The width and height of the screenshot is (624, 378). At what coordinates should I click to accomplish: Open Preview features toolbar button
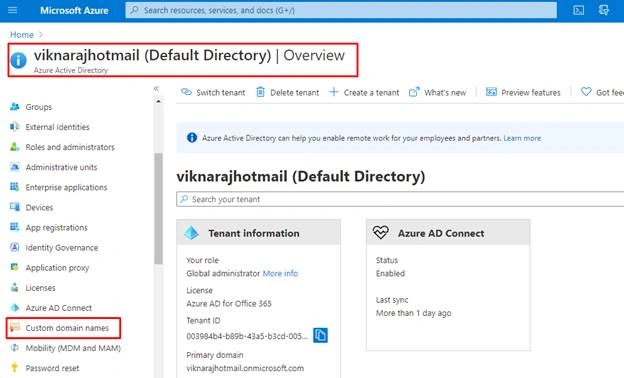point(523,92)
